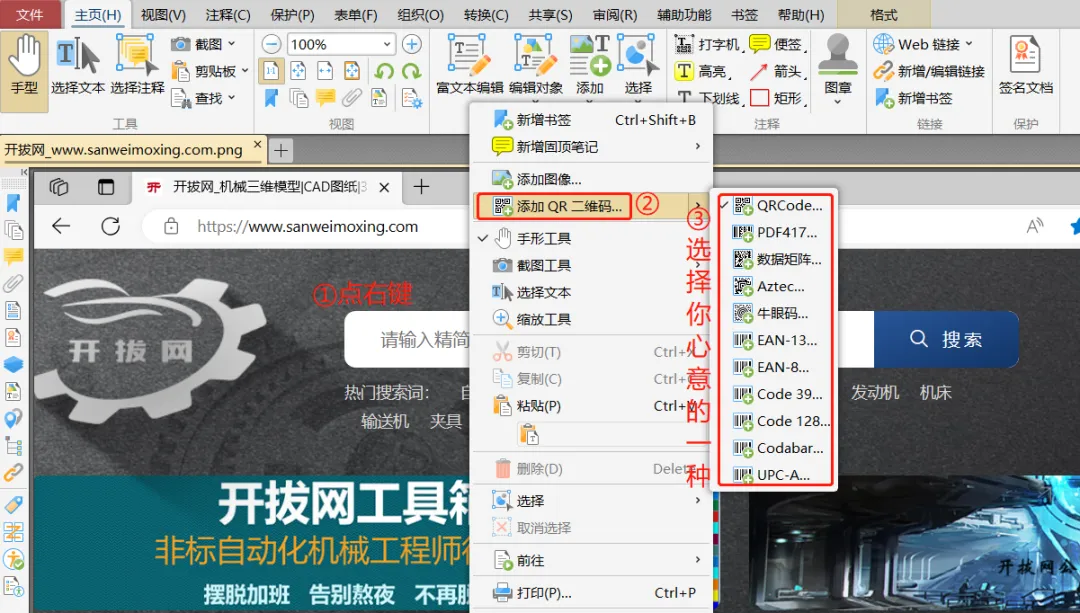Click the Typewriter (打字机) tool
Screen dimensions: 1080x613
pyautogui.click(x=707, y=45)
